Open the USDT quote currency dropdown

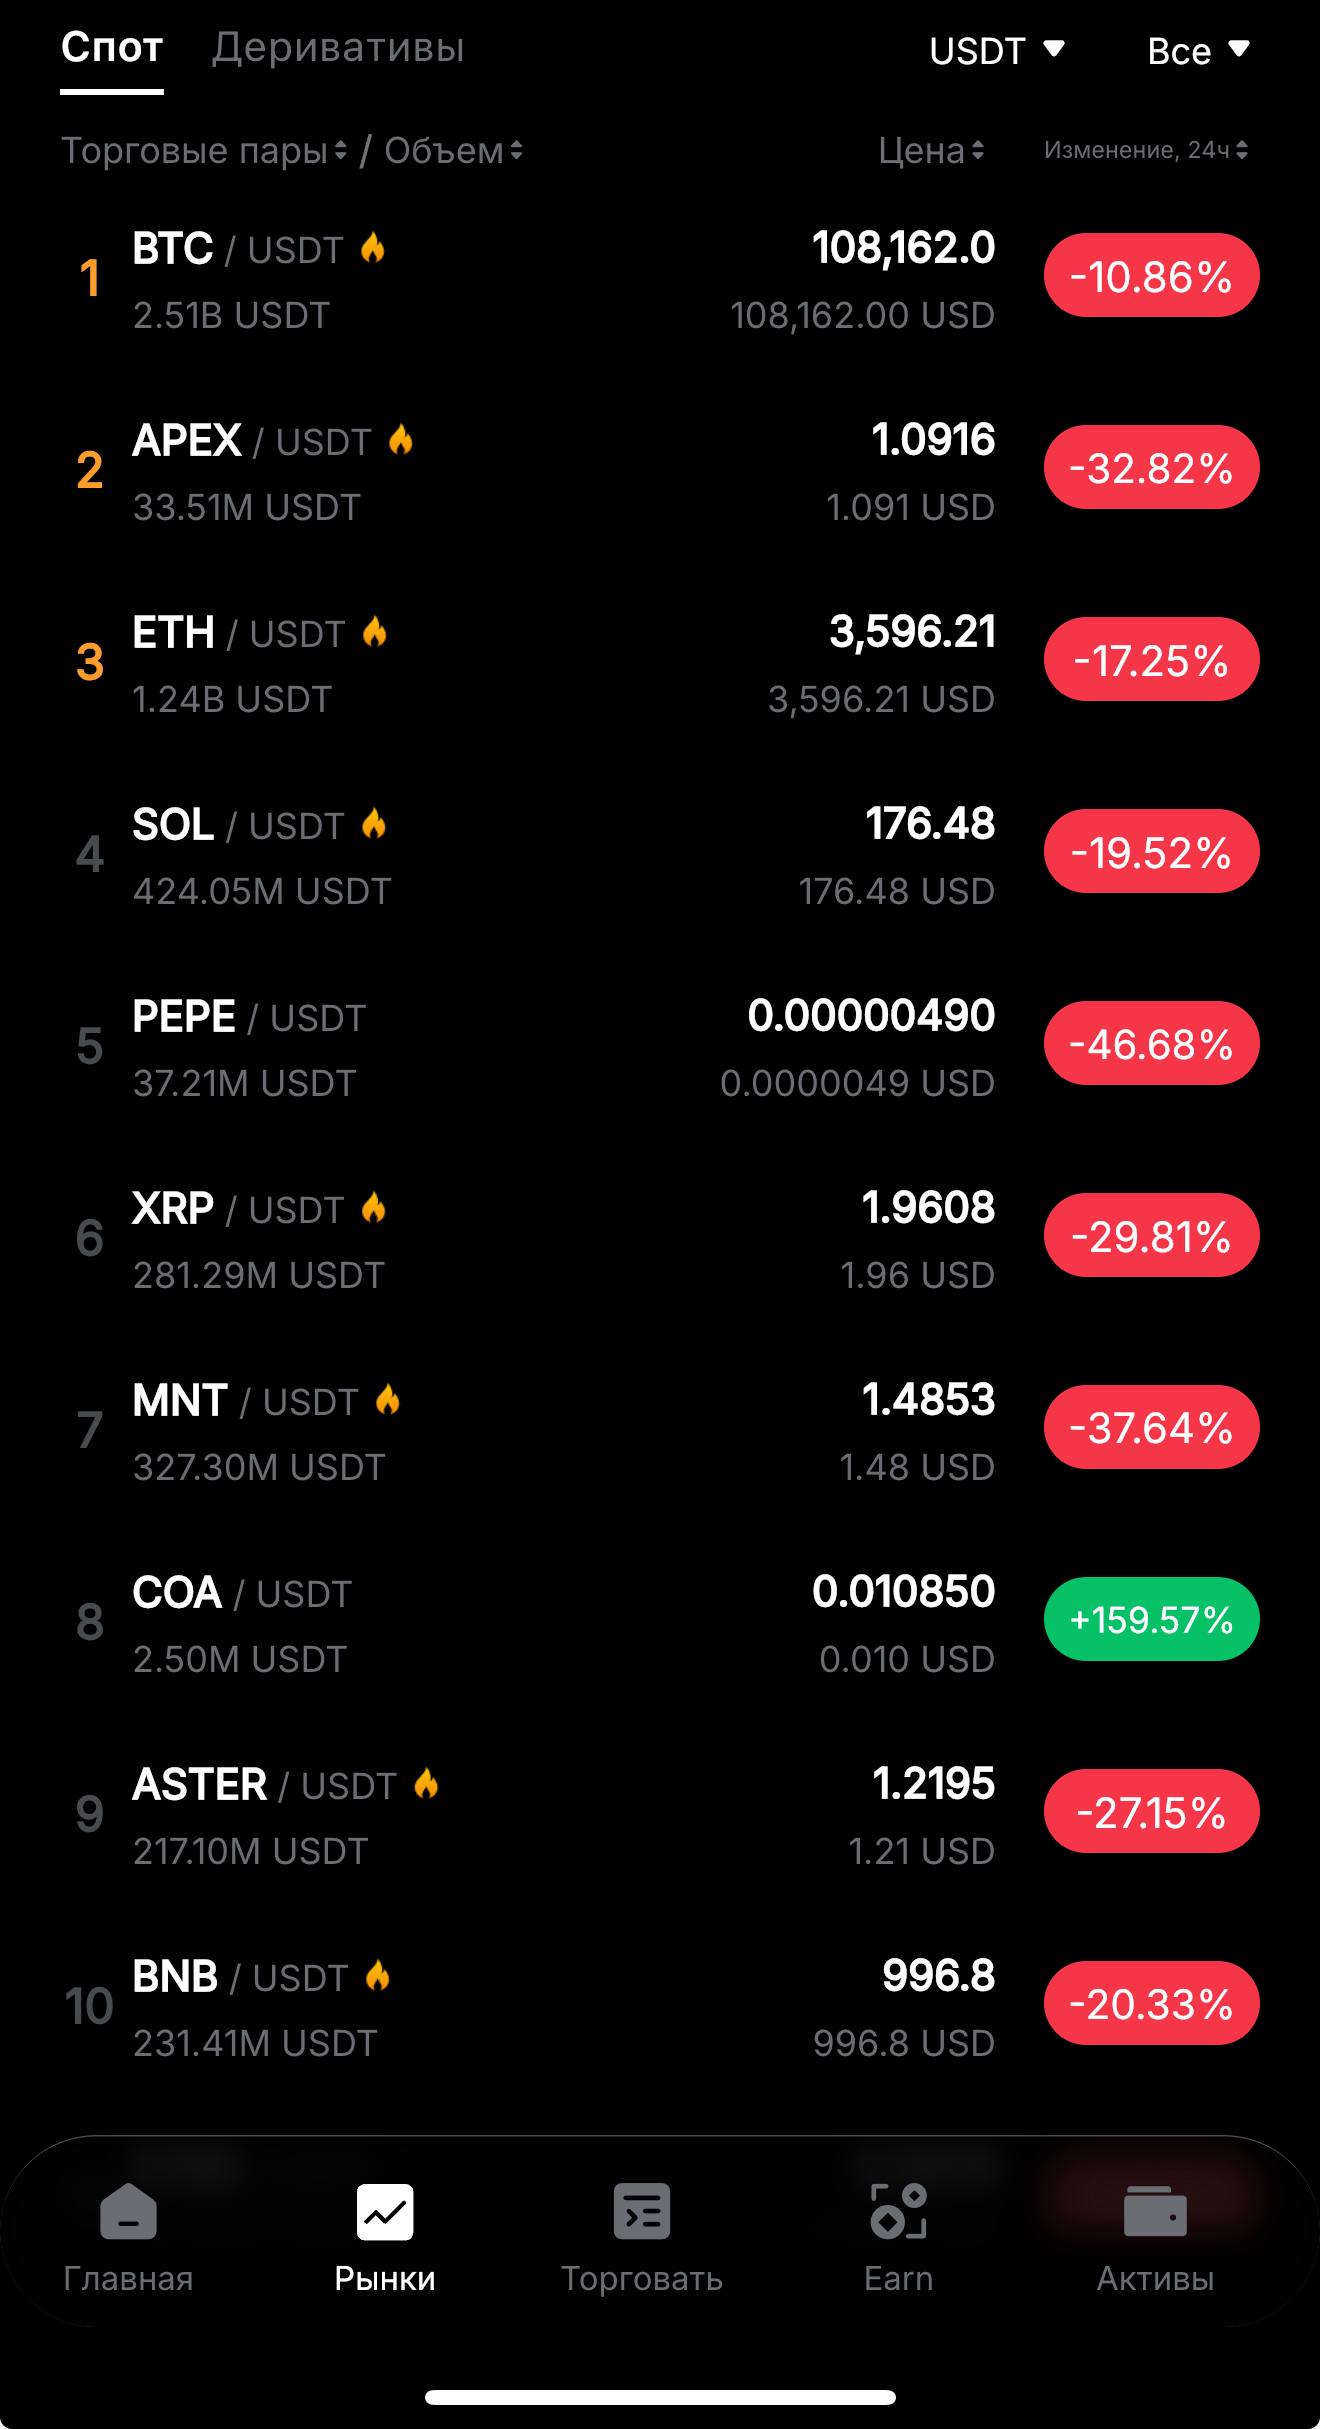point(996,50)
